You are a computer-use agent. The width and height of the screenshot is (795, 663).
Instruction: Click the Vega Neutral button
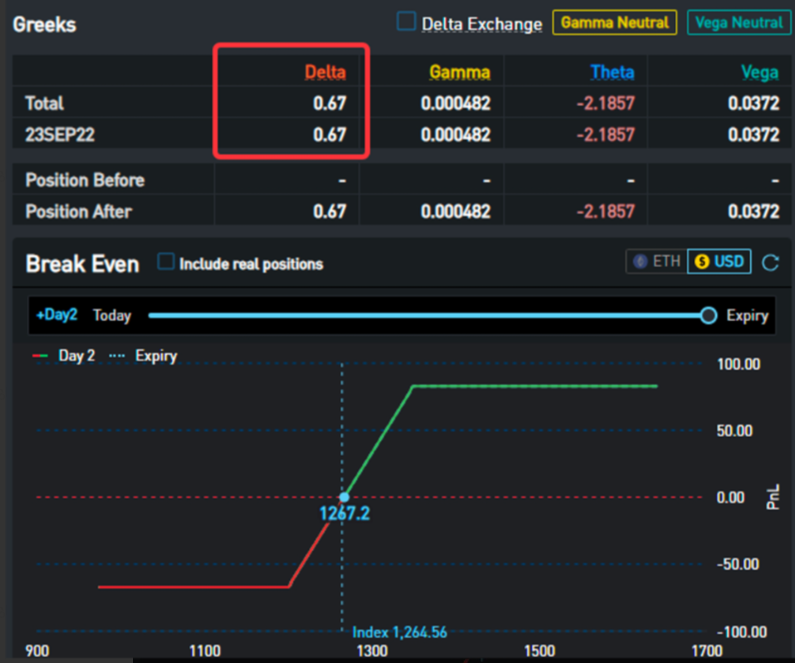pyautogui.click(x=737, y=22)
